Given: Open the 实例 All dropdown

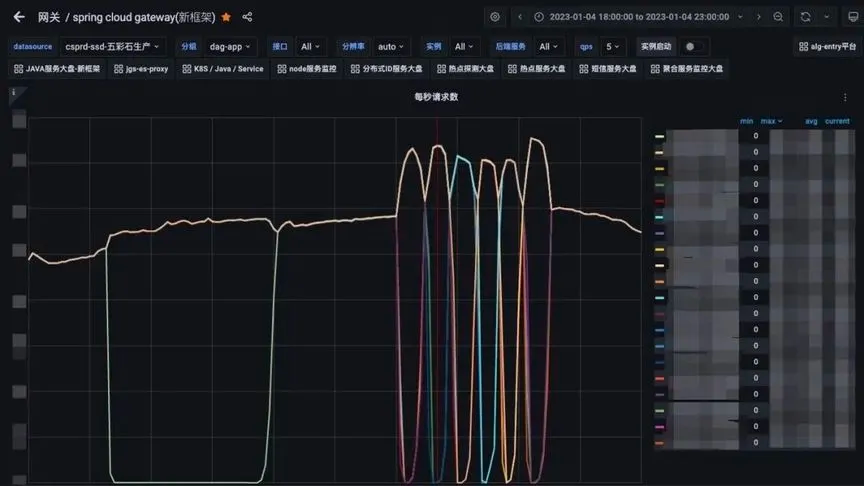Looking at the screenshot, I should [464, 47].
